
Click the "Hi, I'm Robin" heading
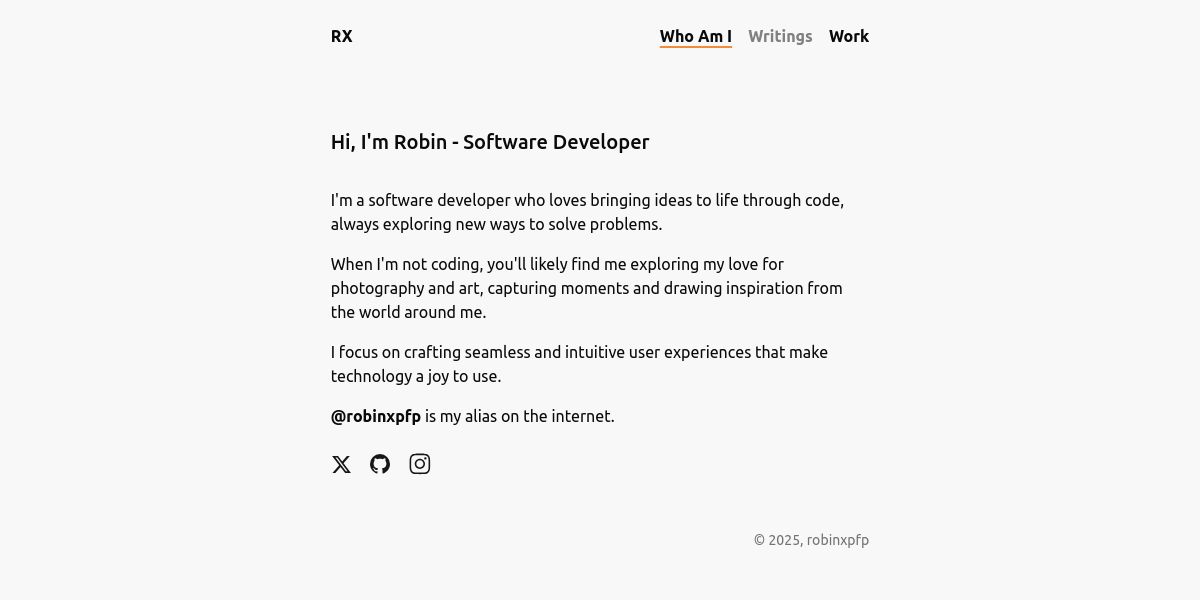(x=490, y=142)
